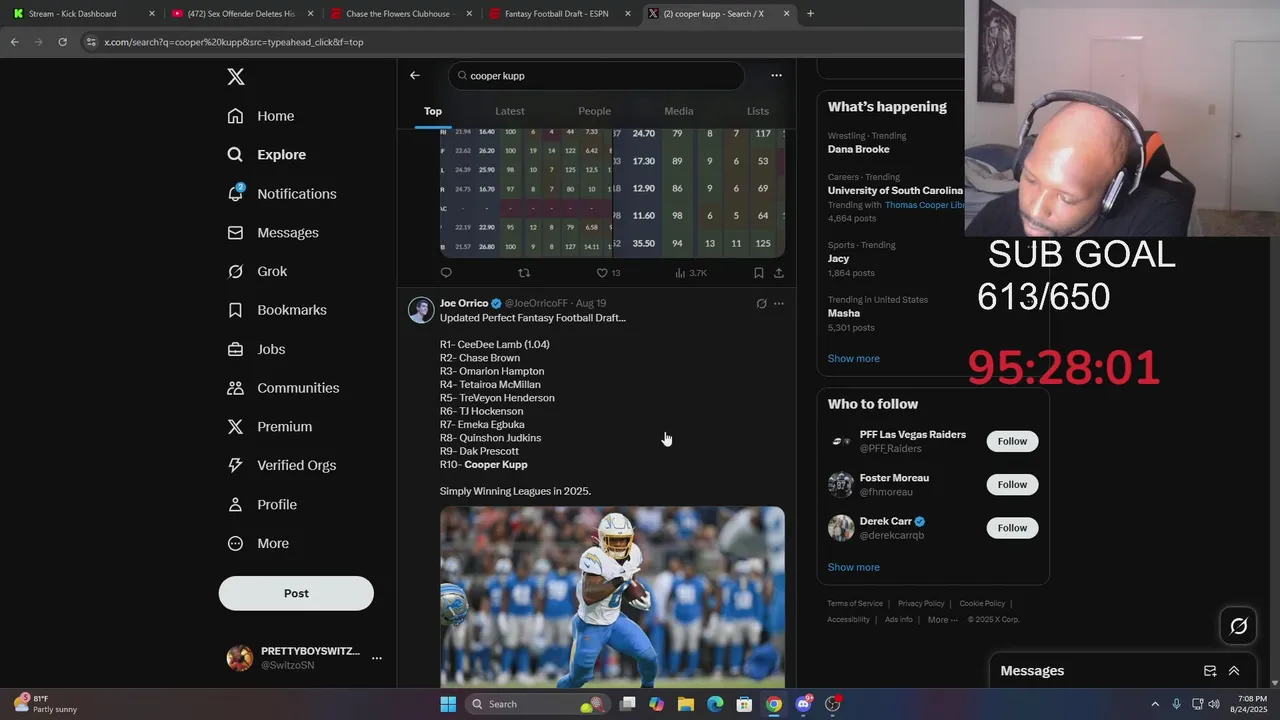Open Joe Orrico's profile avatar
1280x720 pixels.
click(x=421, y=309)
